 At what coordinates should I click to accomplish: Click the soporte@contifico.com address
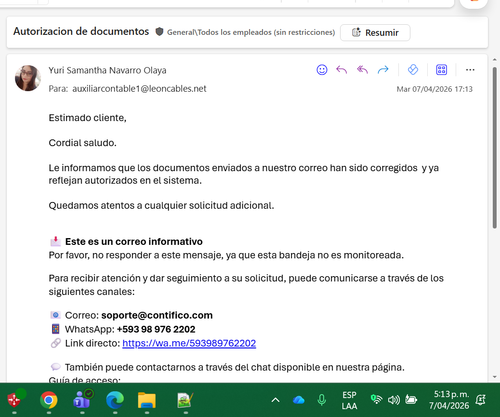(157, 315)
